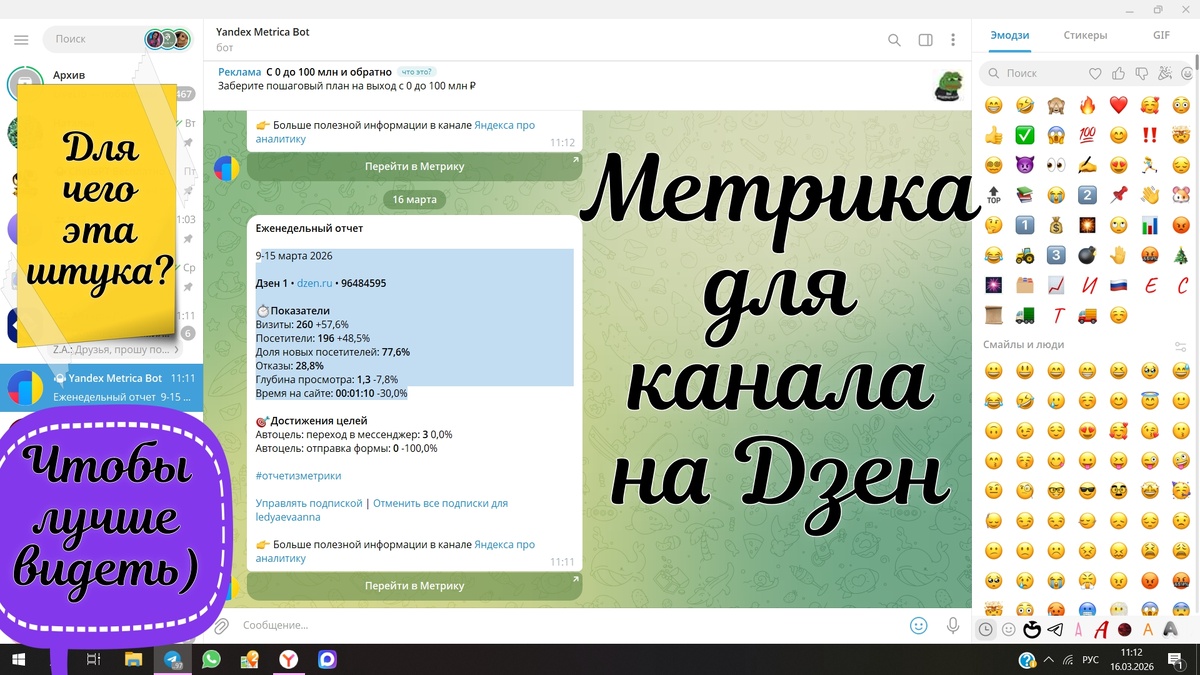Viewport: 1200px width, 675px height.
Task: Select the heart reaction icon in emoji search bar
Action: tap(1095, 73)
